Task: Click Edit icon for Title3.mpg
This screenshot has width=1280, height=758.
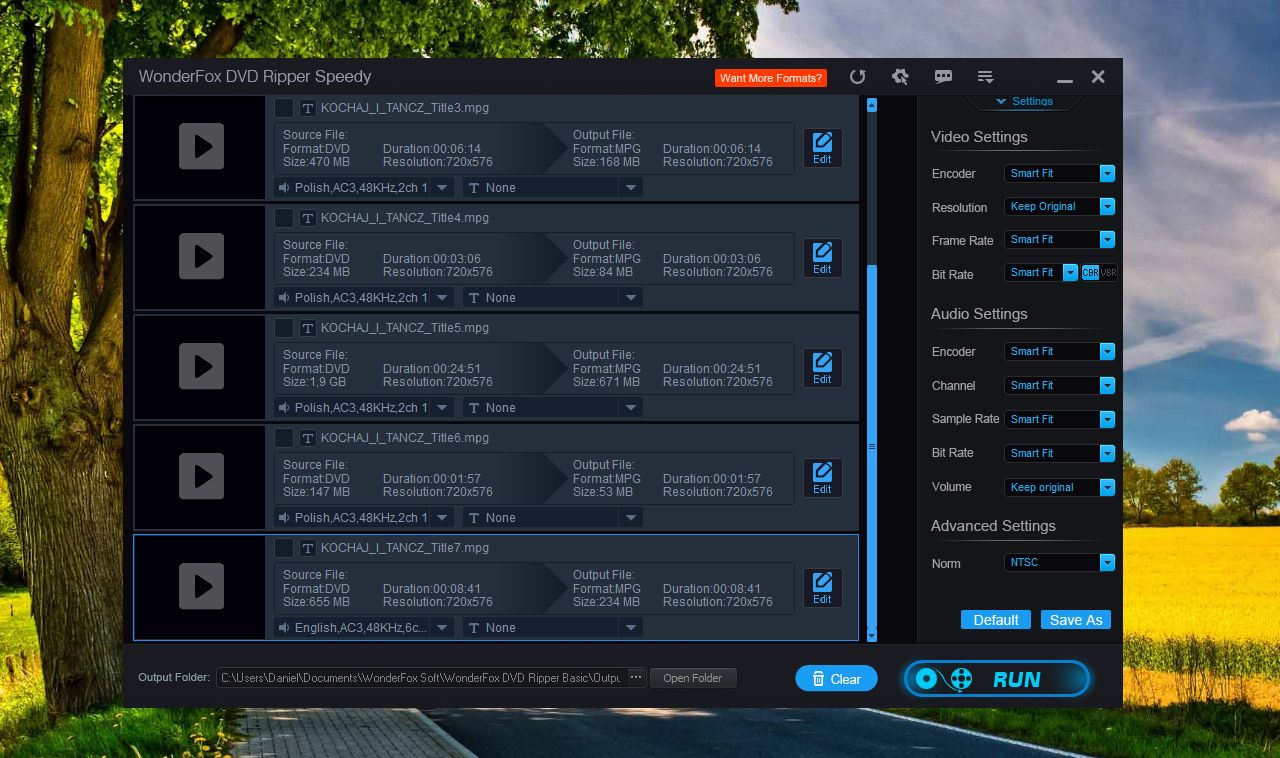Action: click(822, 148)
